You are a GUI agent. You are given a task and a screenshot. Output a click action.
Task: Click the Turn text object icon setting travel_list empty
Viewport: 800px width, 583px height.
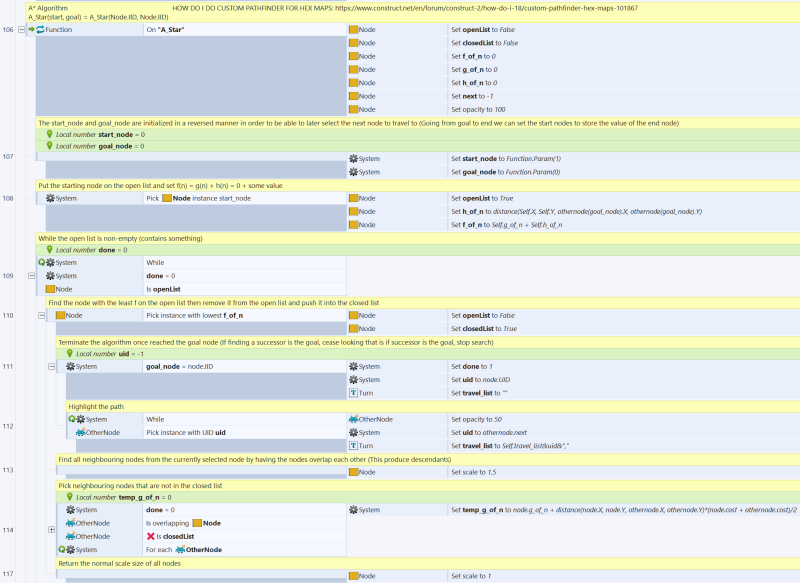[x=353, y=393]
